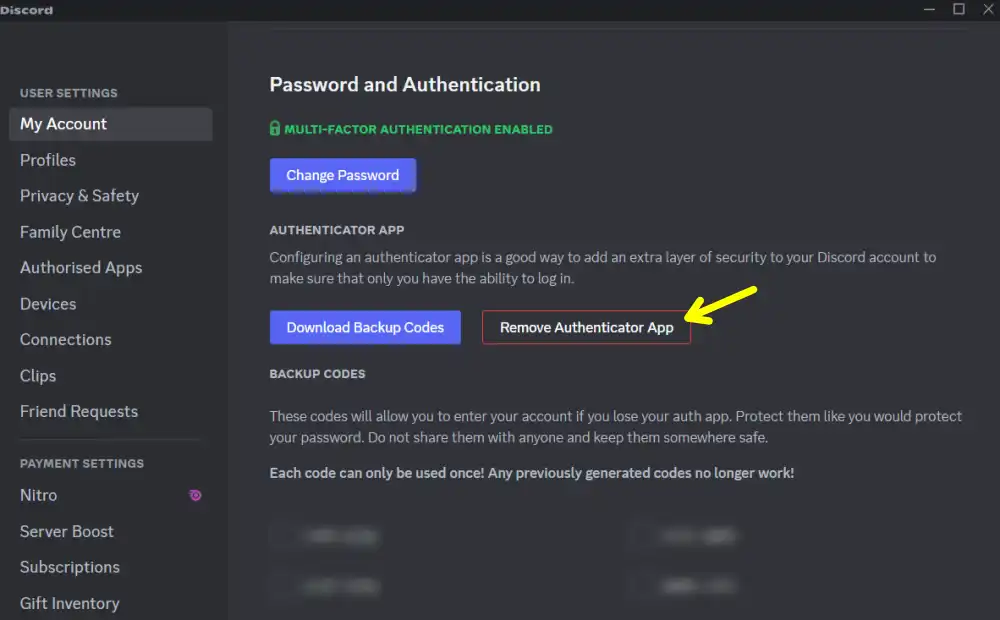Open the Profiles settings page
The width and height of the screenshot is (1000, 620).
click(x=48, y=160)
